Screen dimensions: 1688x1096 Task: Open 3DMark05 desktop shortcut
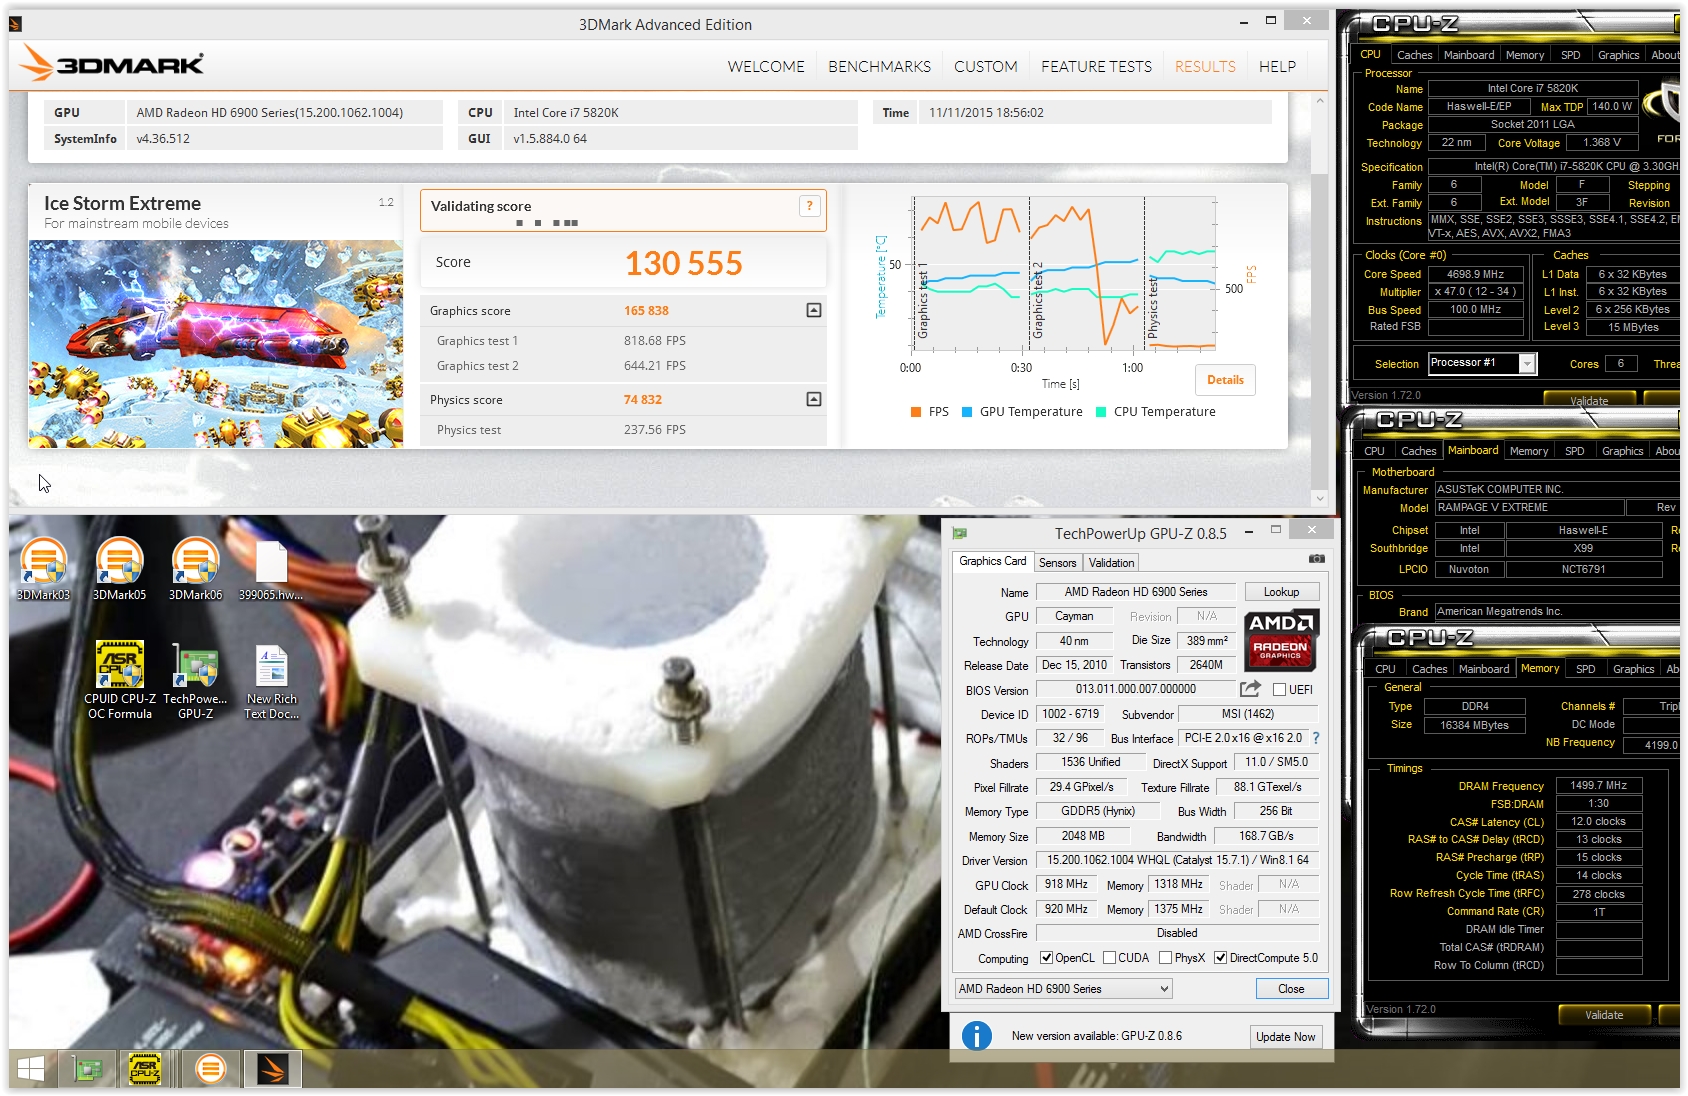(x=120, y=570)
